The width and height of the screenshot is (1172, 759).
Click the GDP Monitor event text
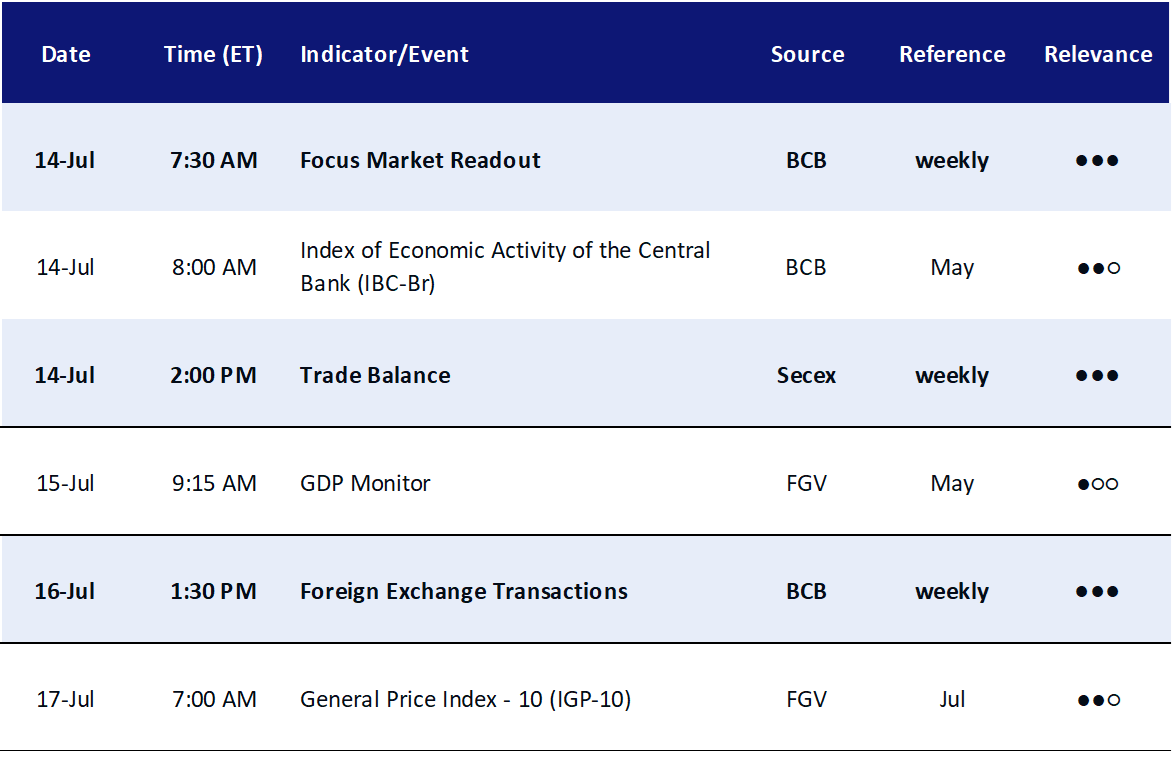click(x=365, y=483)
